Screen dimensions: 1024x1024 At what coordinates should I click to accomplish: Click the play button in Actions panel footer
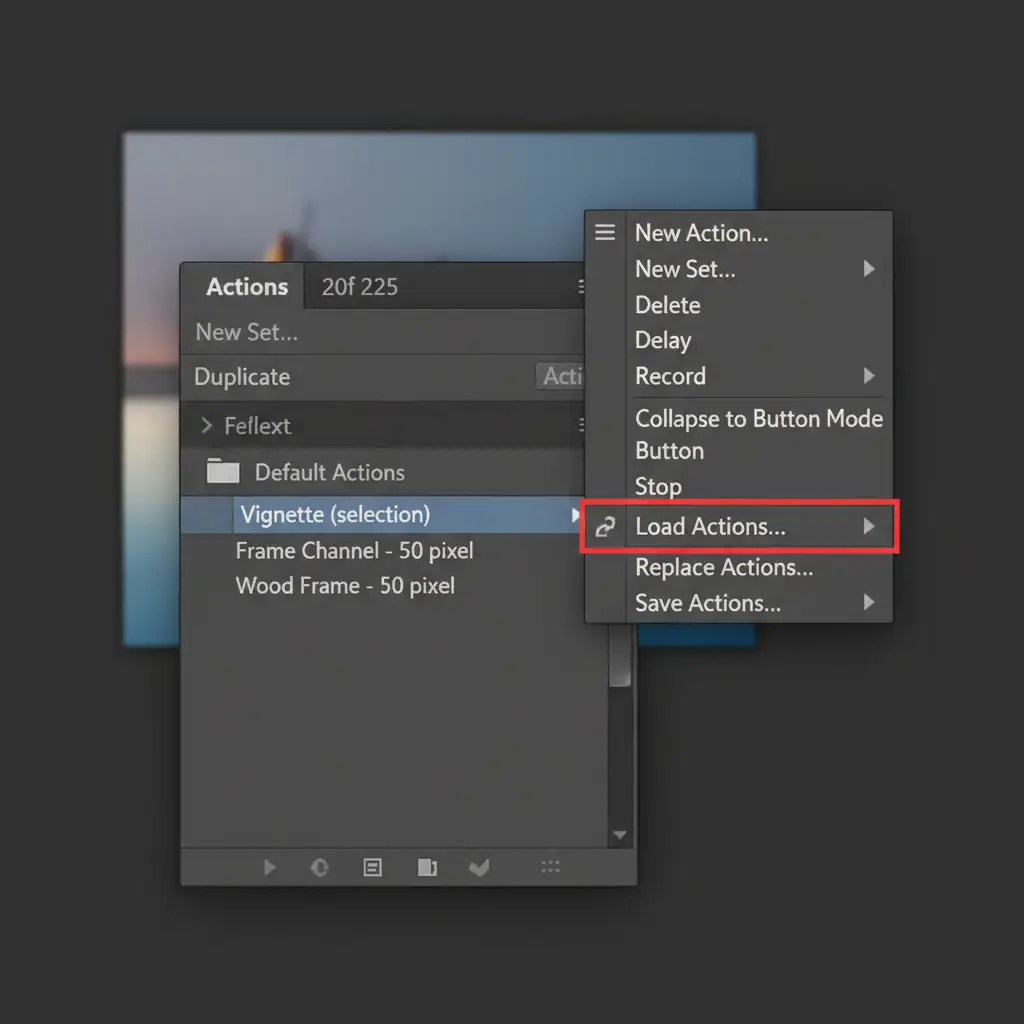[x=269, y=868]
